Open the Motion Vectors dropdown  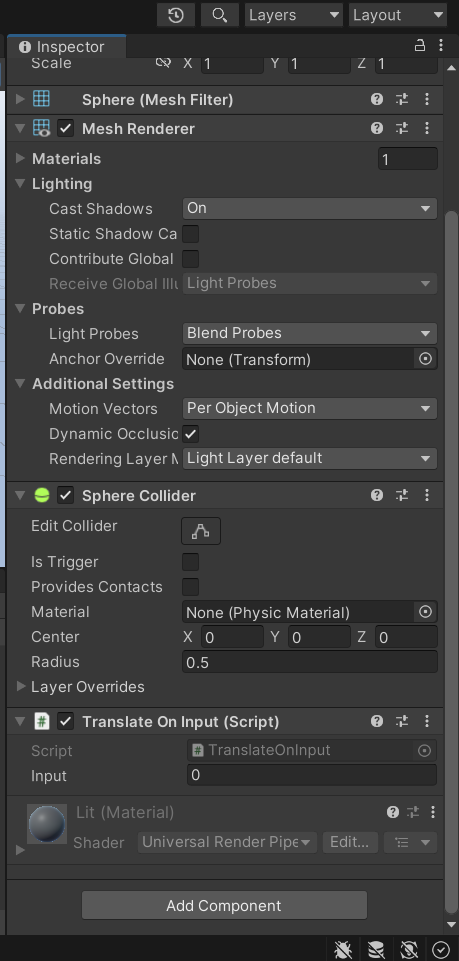click(309, 408)
